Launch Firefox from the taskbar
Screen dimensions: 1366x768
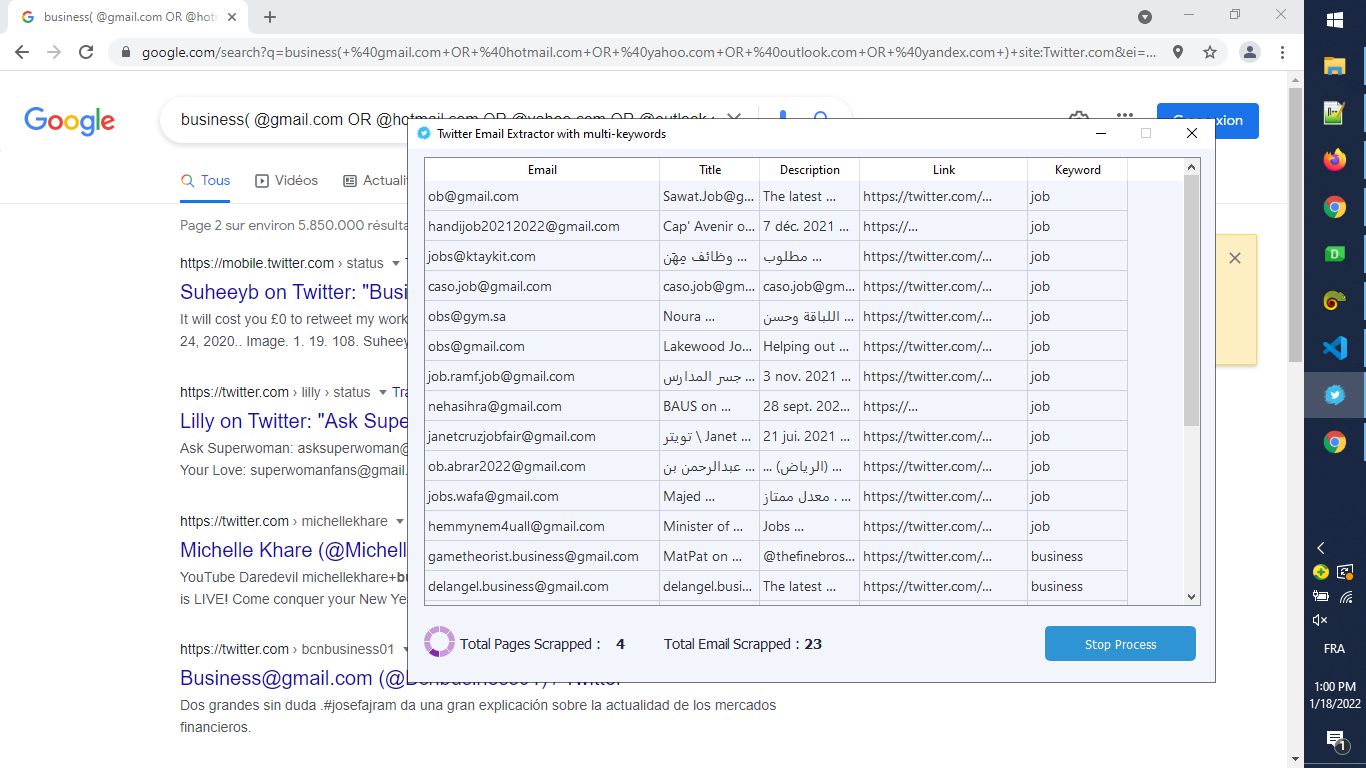click(1334, 160)
